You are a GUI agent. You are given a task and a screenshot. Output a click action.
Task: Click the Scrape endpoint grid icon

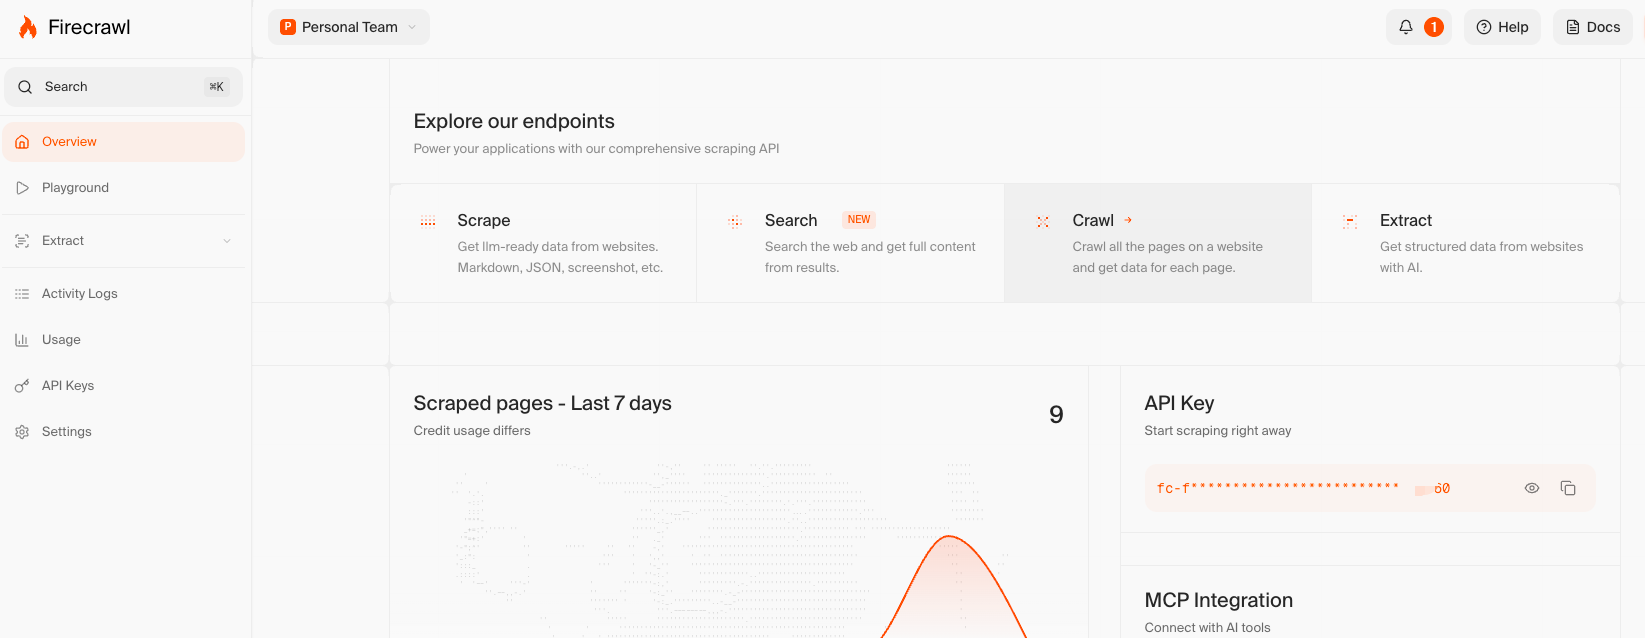tap(428, 221)
